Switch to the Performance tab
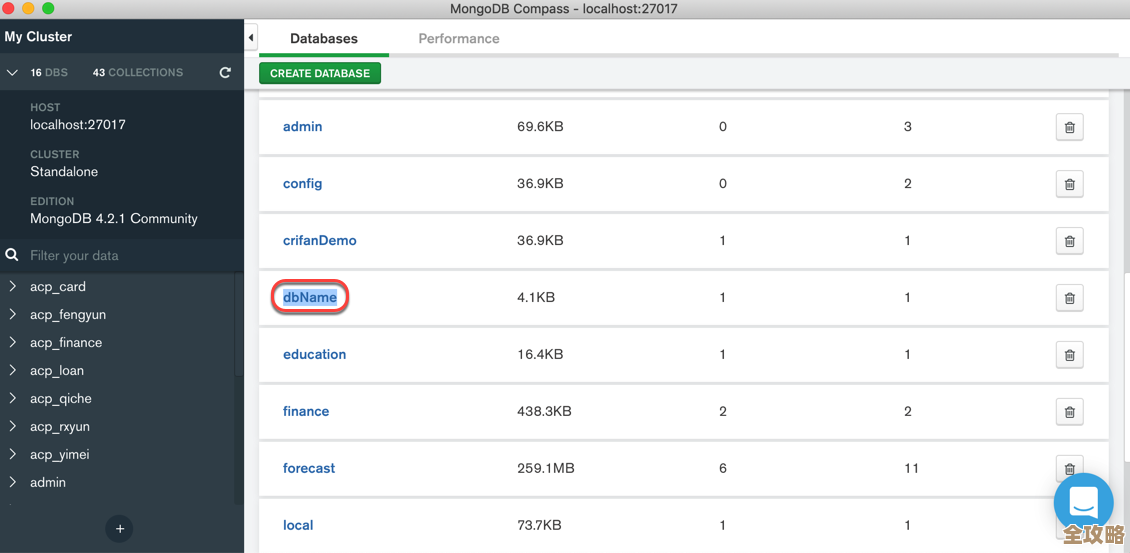 click(458, 38)
